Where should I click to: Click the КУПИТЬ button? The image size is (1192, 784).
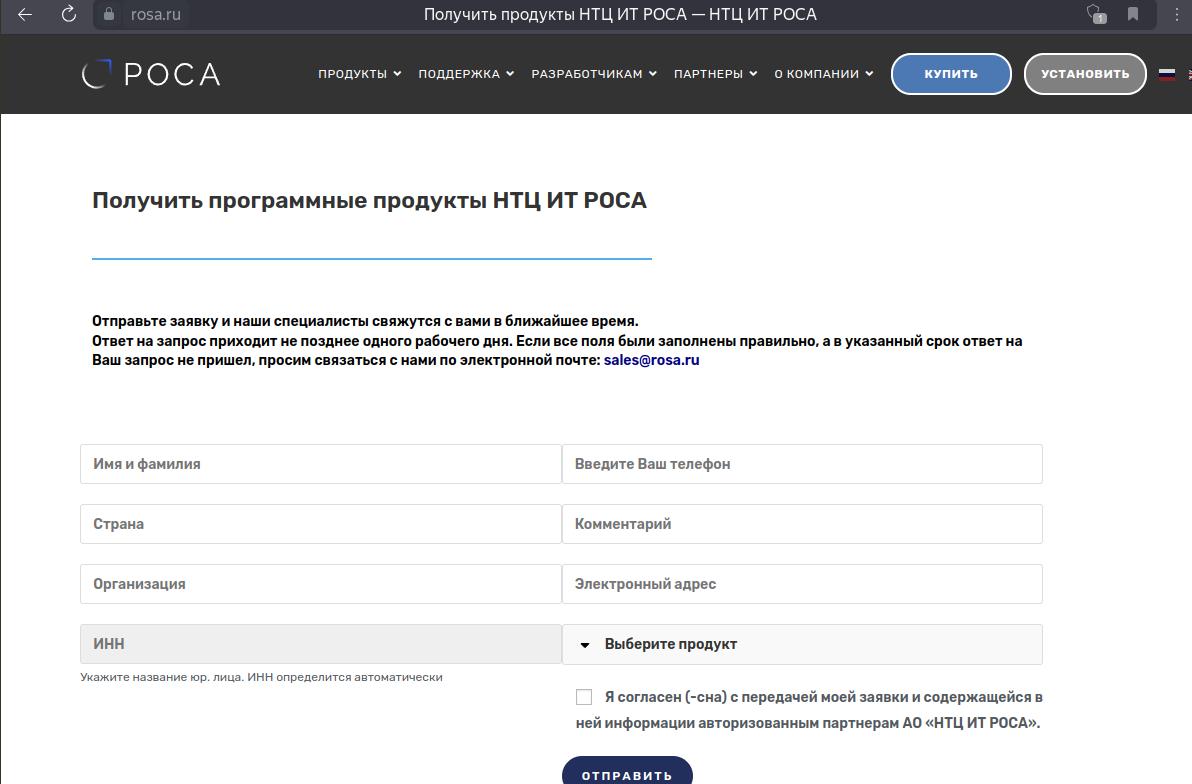click(x=951, y=74)
